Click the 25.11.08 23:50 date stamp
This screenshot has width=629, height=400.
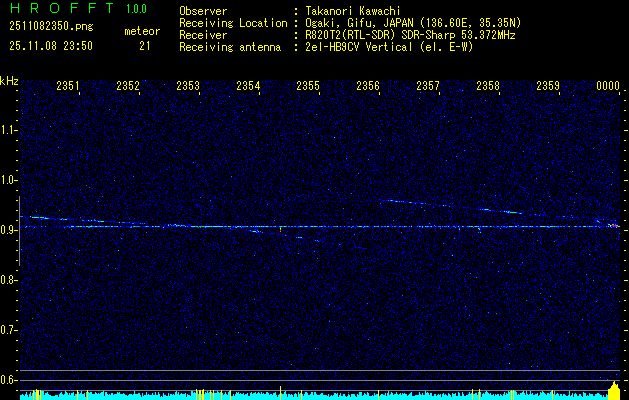tap(49, 46)
